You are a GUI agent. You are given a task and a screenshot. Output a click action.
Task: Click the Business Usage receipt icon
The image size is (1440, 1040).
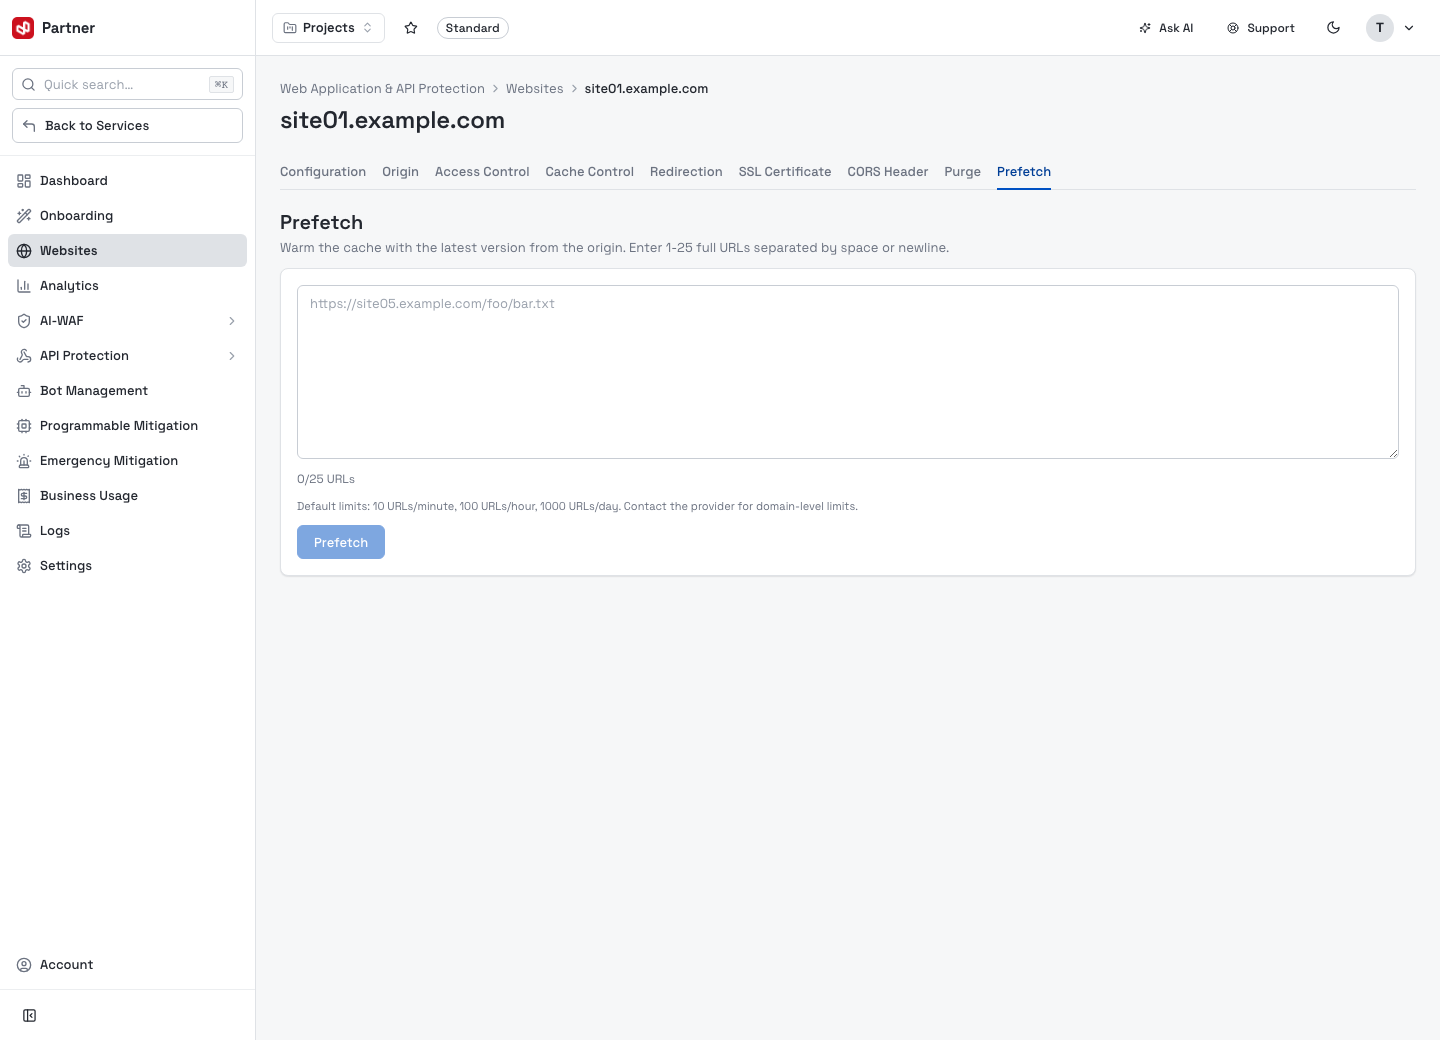24,496
